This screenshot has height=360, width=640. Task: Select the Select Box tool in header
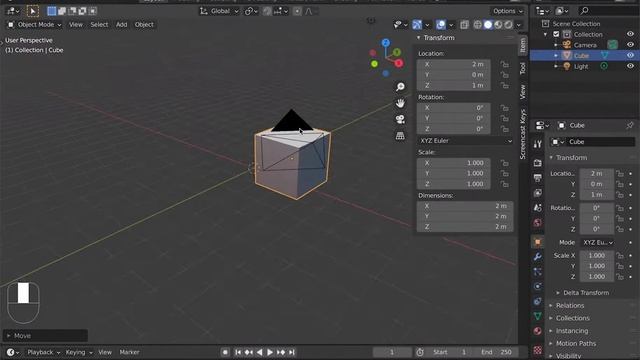33,11
